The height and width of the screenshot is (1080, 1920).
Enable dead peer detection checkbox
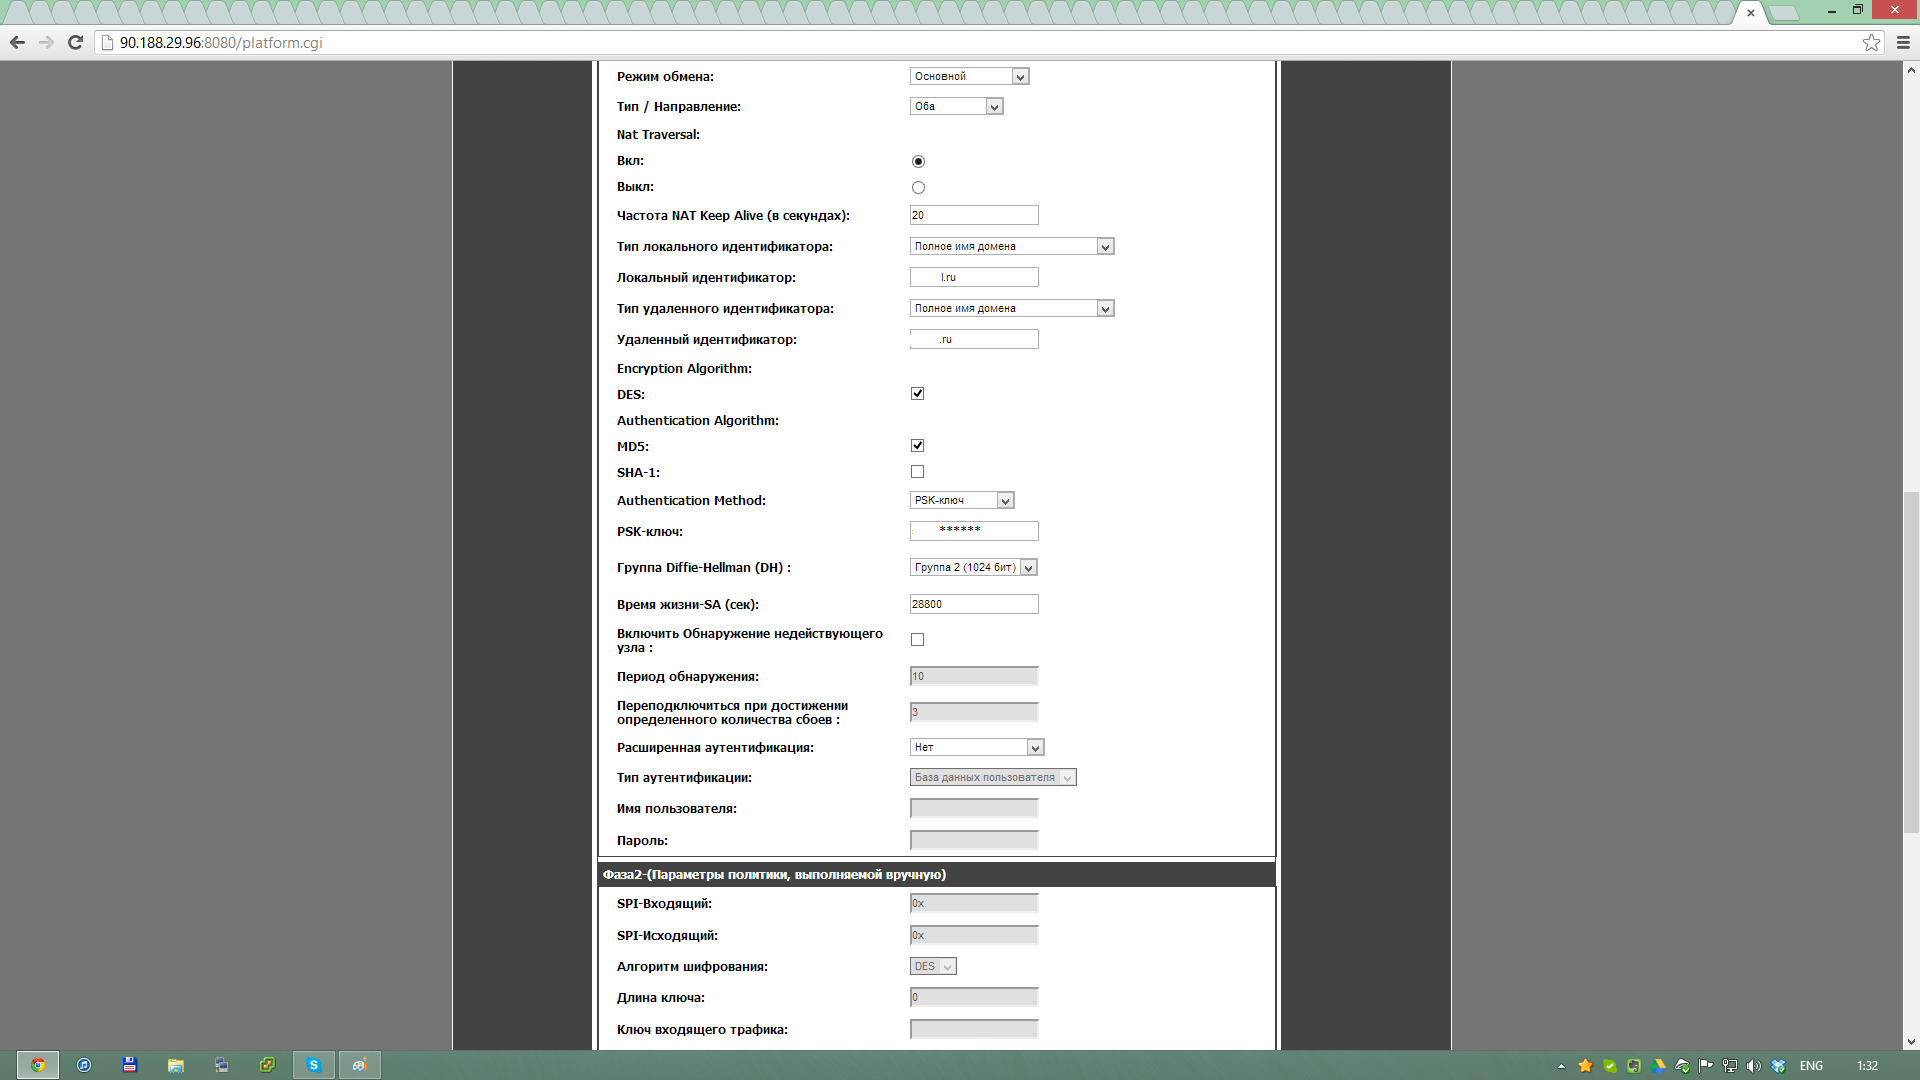point(917,640)
